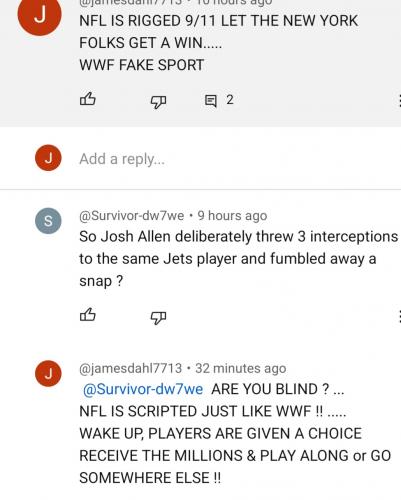401x500 pixels.
Task: Like the NFL IS RIGGED comment
Action: point(88,99)
